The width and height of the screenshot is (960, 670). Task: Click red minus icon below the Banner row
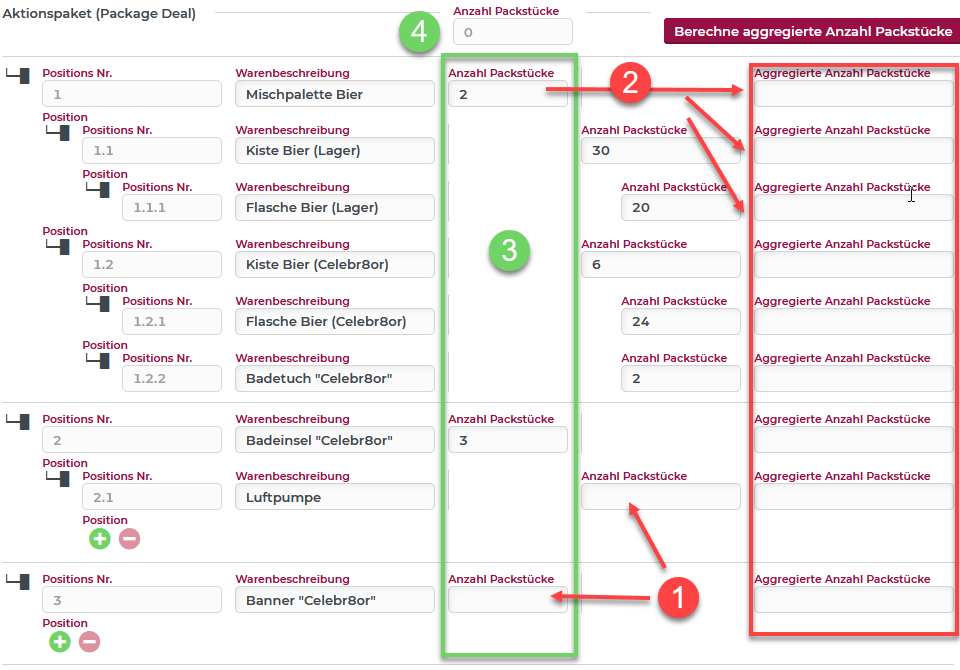pos(90,641)
